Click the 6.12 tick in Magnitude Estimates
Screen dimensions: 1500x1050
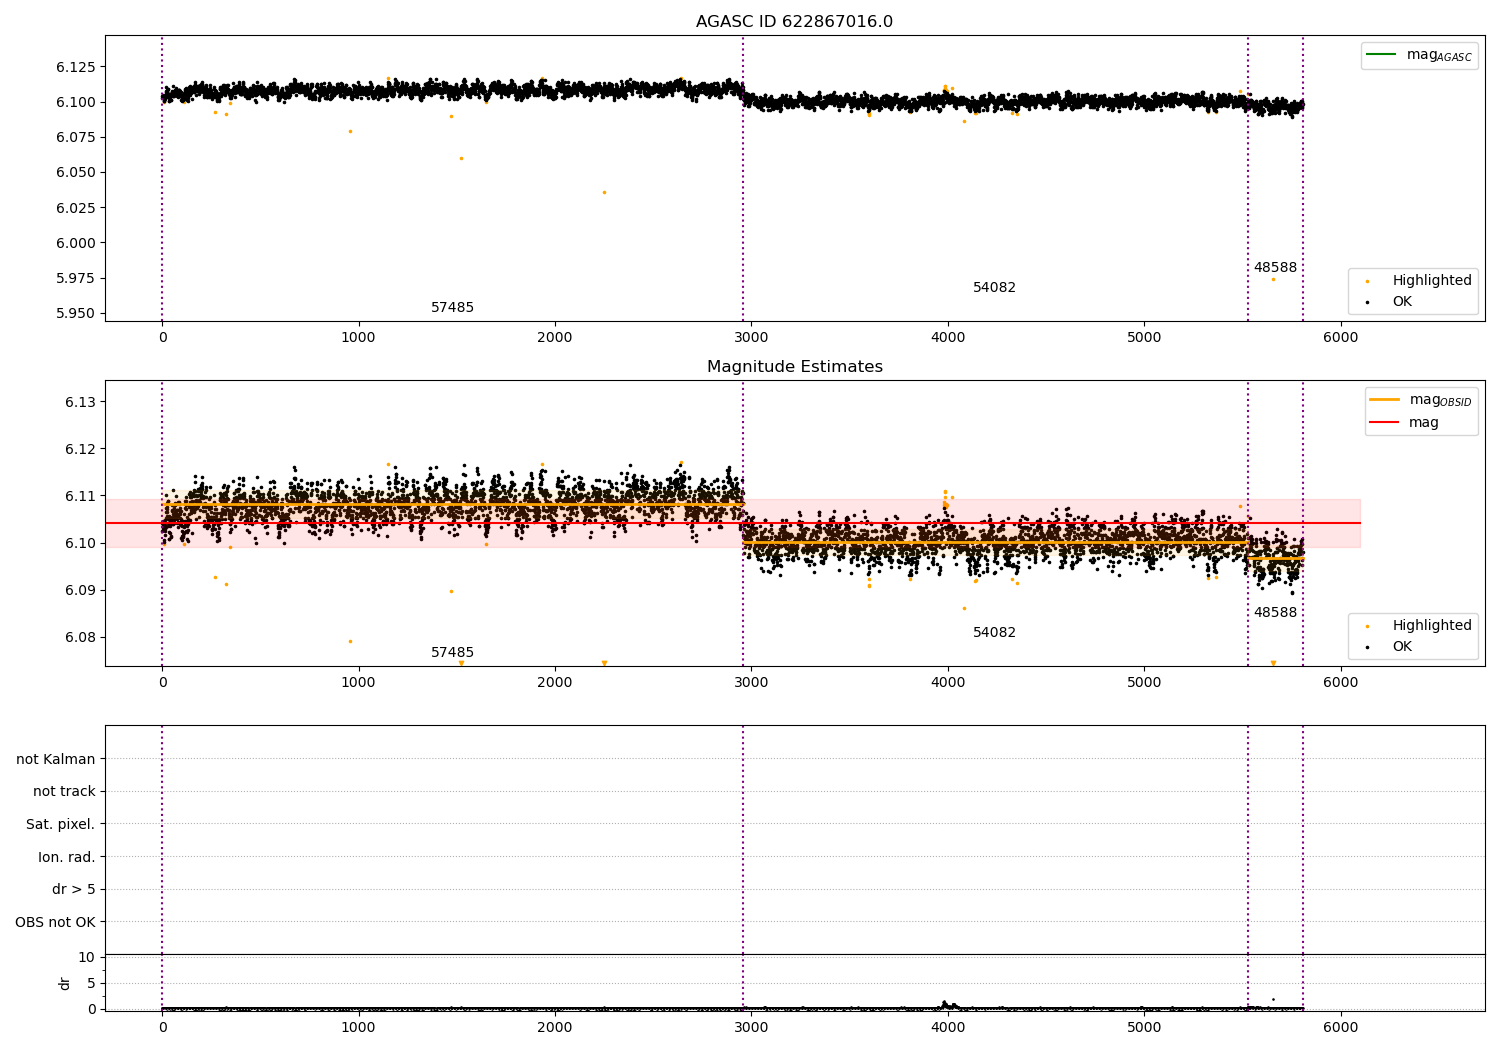pyautogui.click(x=80, y=449)
